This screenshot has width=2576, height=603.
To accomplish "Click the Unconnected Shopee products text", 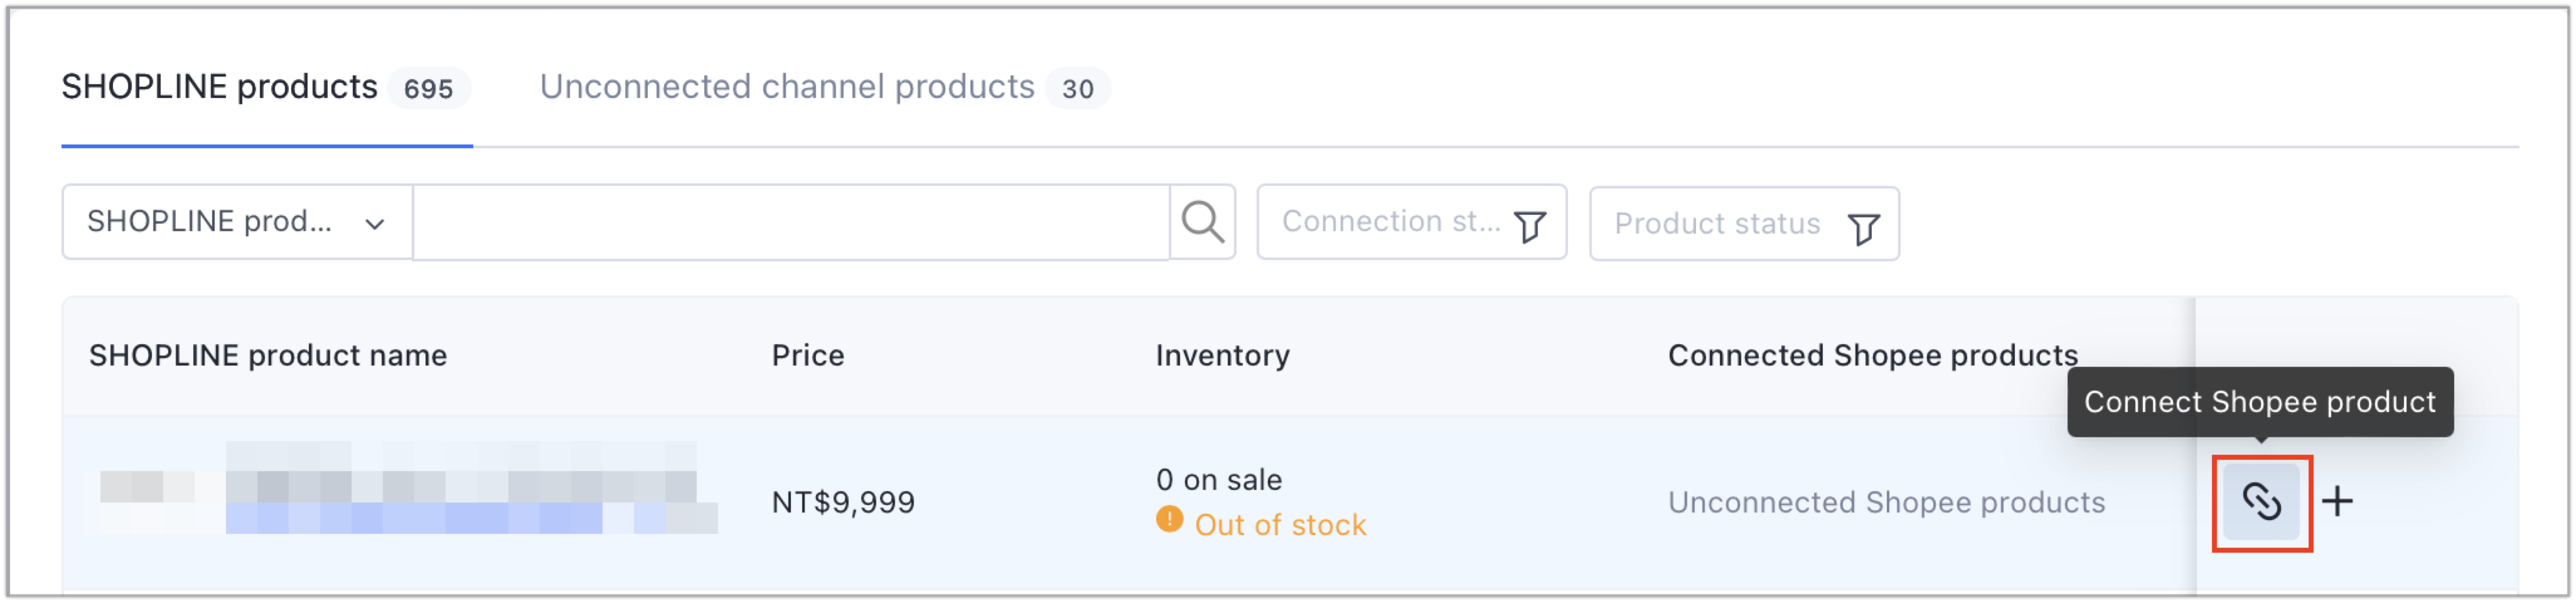I will pos(1886,502).
